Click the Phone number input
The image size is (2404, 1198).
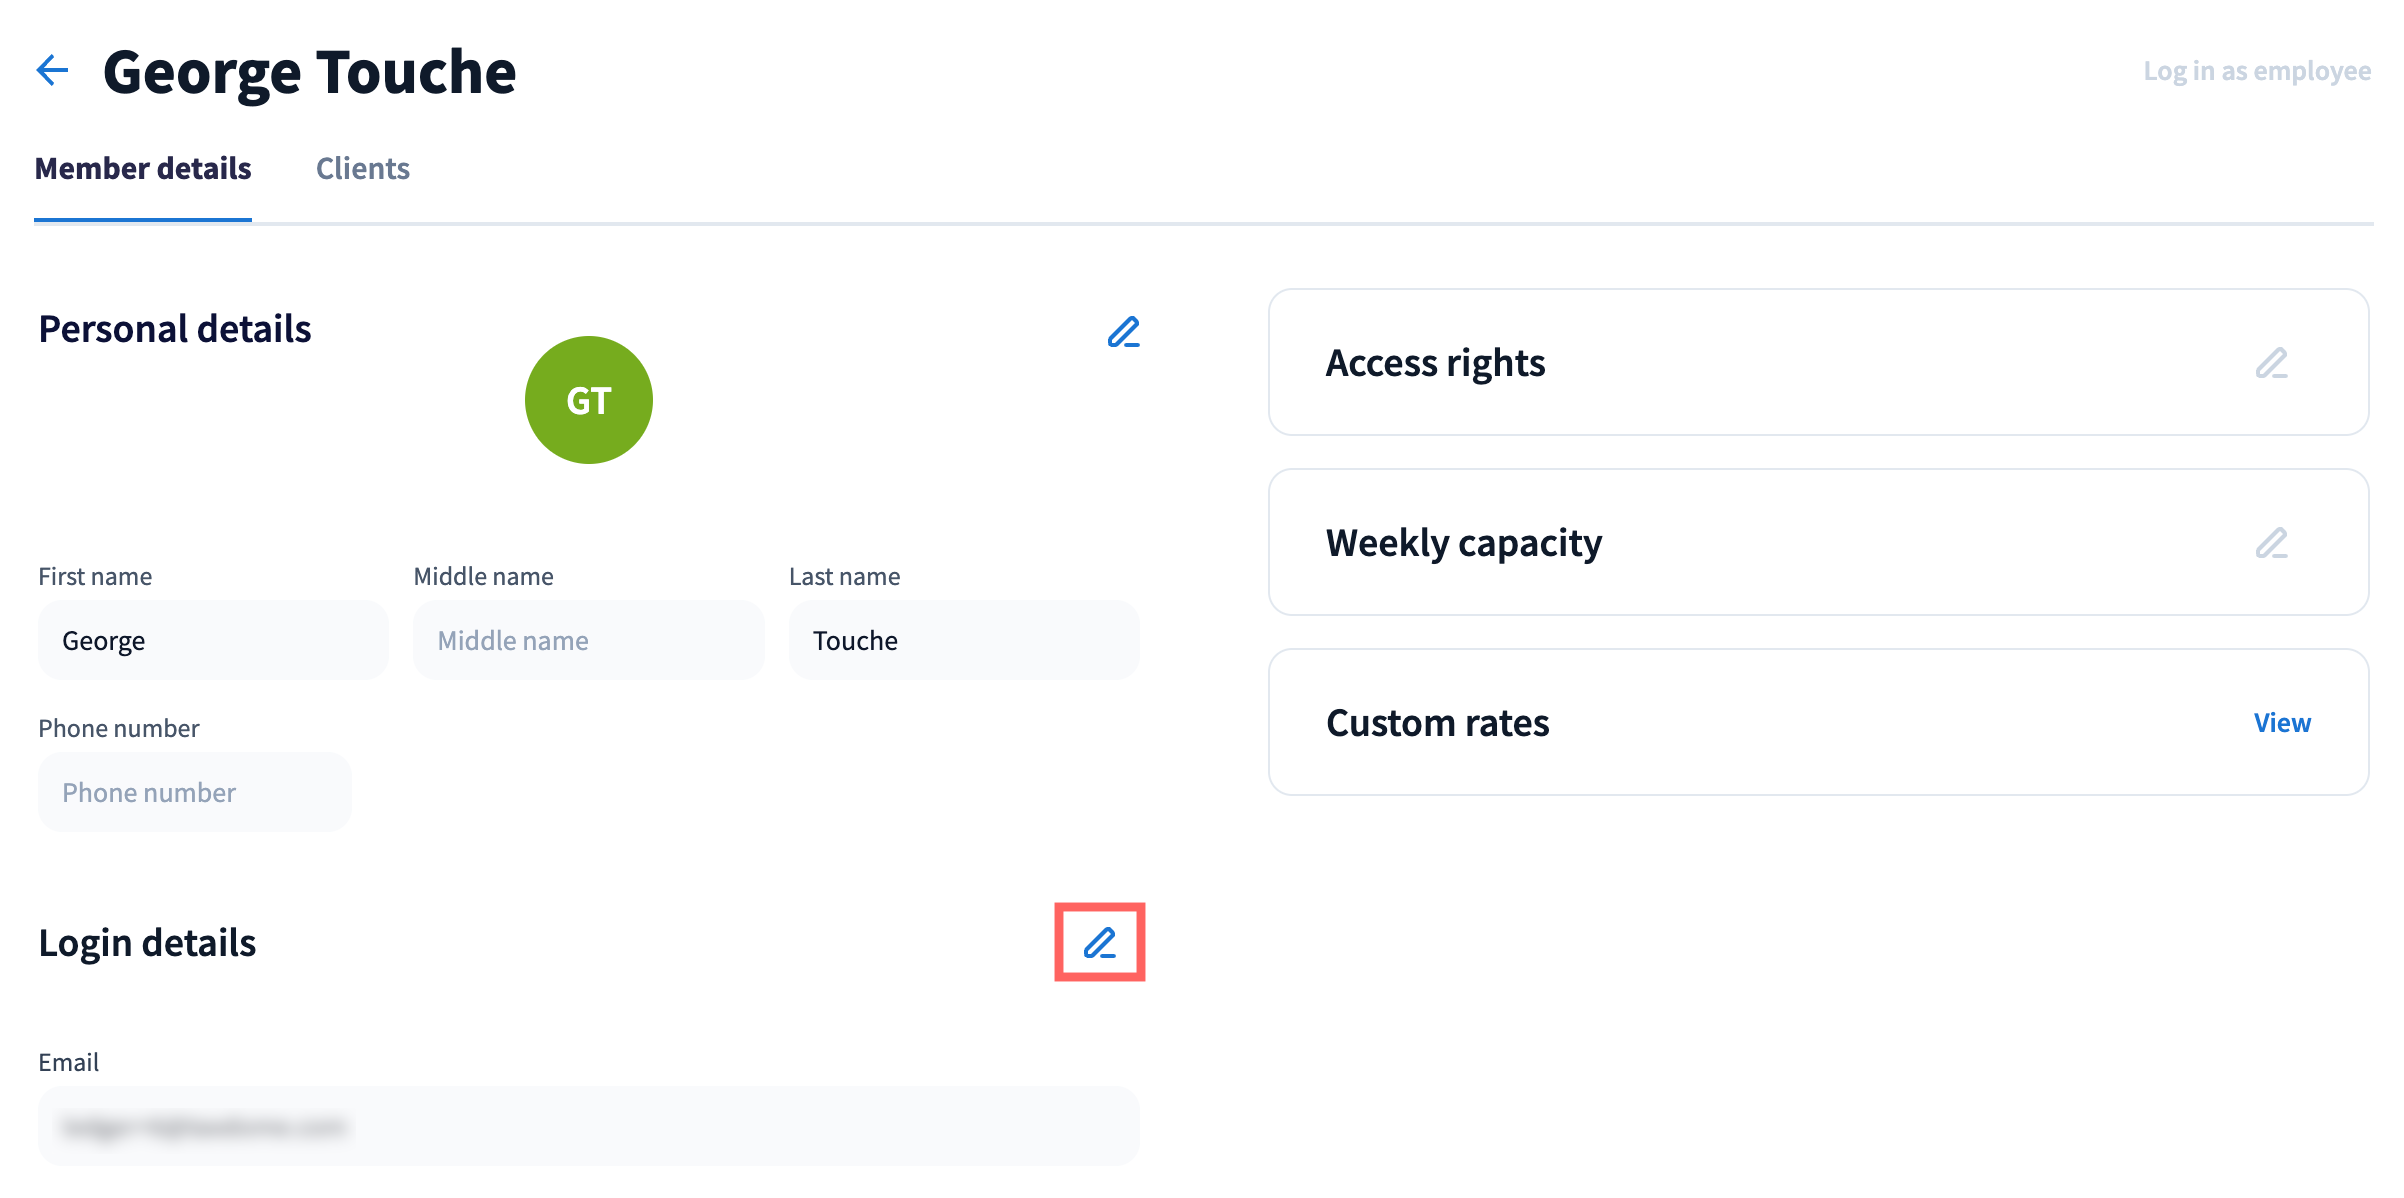point(195,793)
